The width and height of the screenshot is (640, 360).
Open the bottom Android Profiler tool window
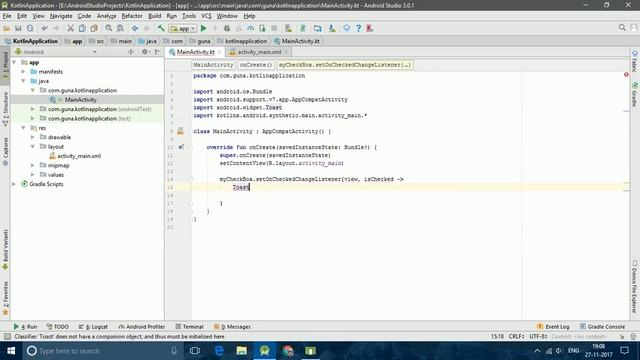point(142,327)
